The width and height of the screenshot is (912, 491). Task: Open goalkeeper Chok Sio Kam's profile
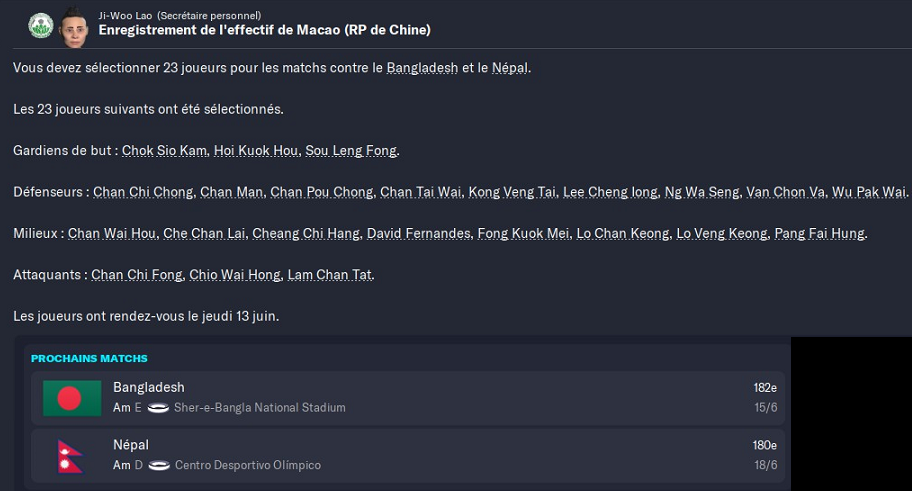tap(164, 151)
